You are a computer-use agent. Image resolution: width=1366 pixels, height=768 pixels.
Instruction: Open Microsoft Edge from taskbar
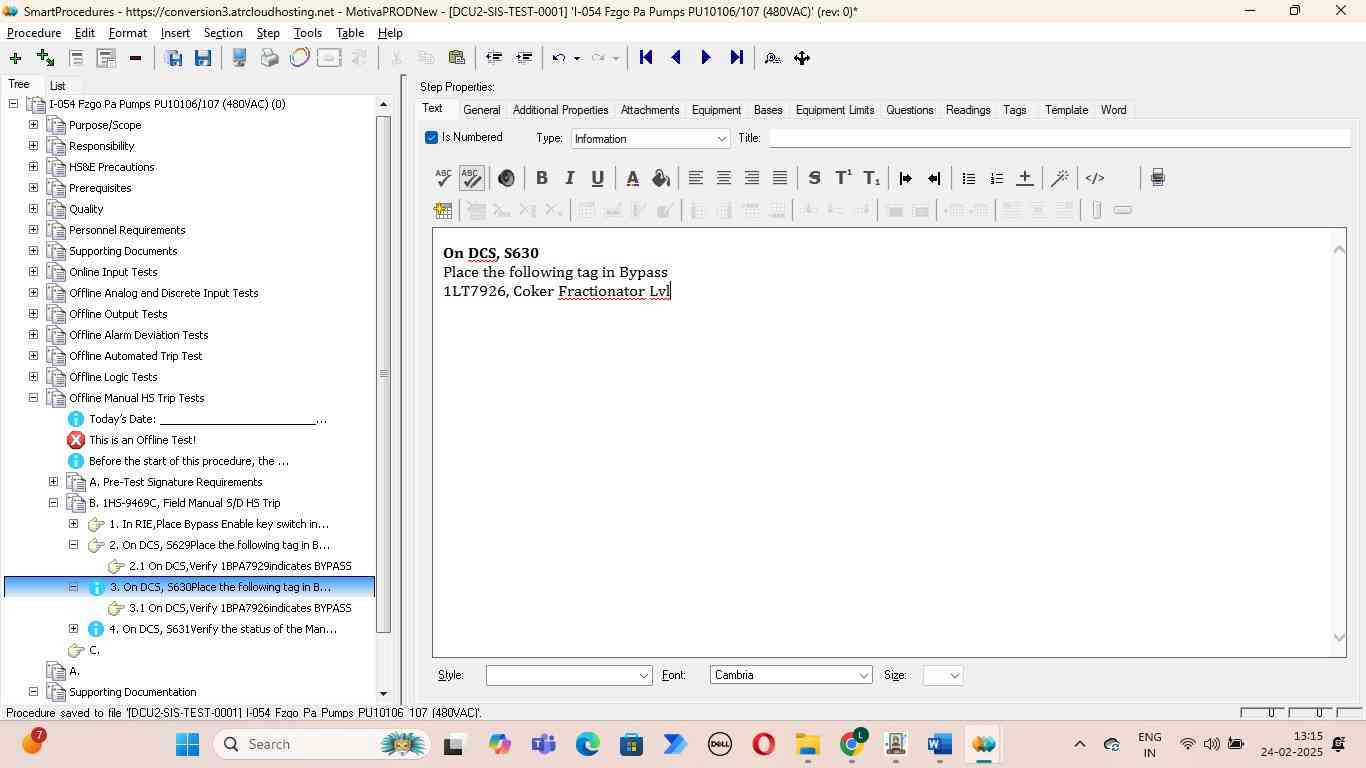click(587, 744)
